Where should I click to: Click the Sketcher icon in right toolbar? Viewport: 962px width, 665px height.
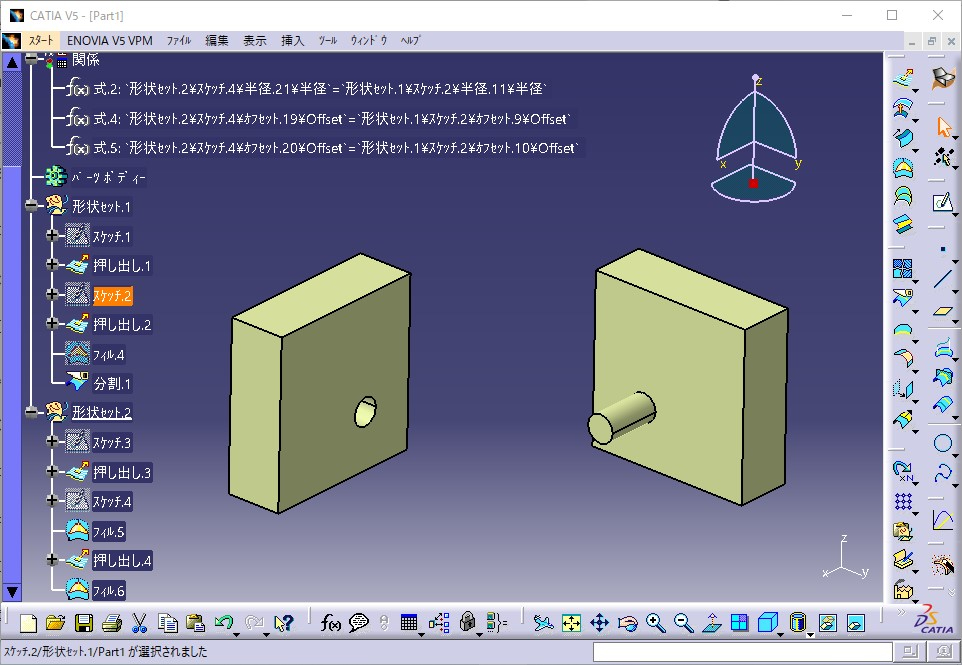pos(942,203)
